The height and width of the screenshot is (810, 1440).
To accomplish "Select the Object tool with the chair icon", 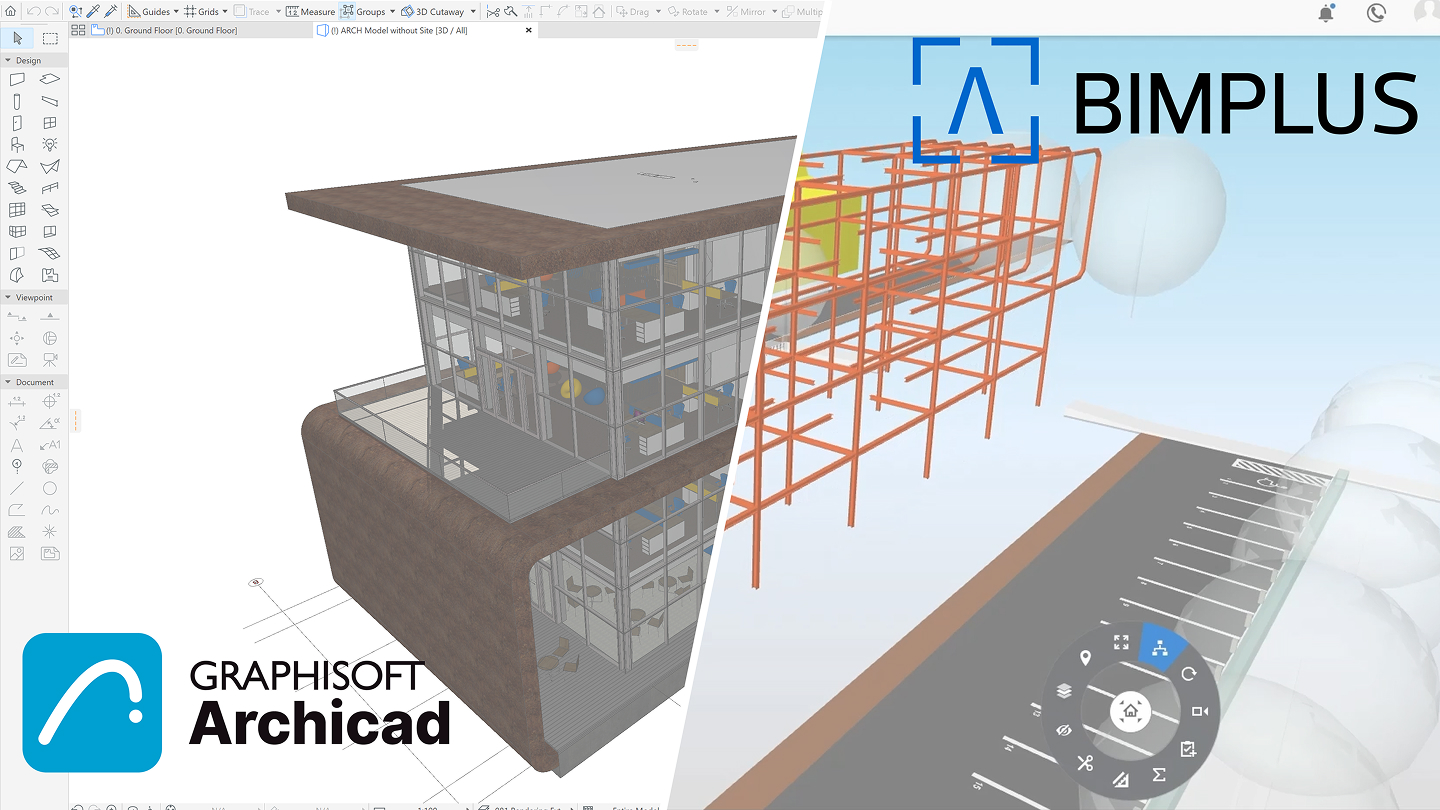I will (x=15, y=143).
